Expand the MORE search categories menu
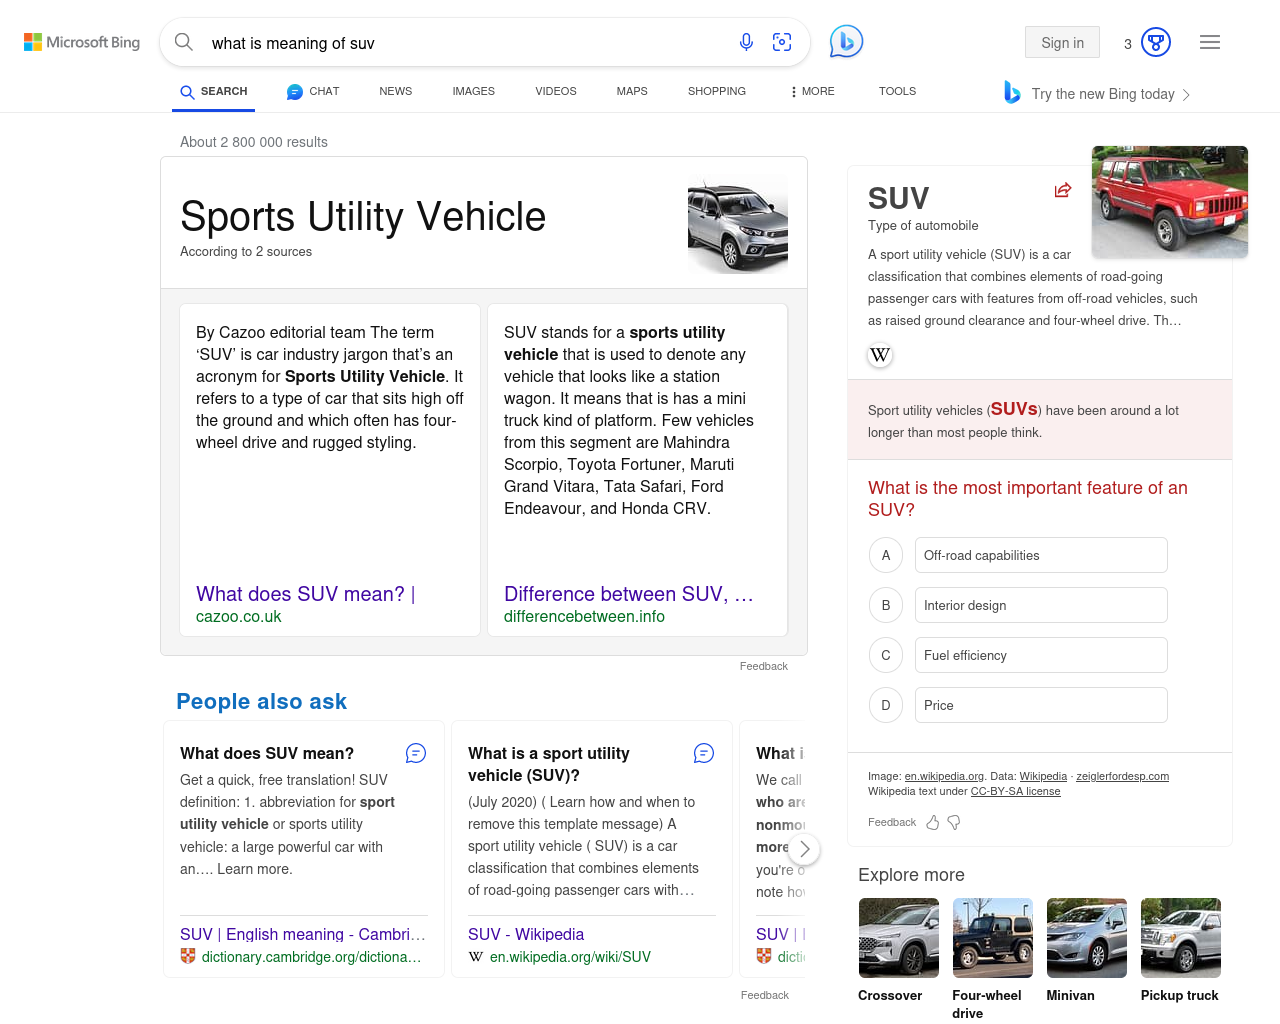 (812, 91)
